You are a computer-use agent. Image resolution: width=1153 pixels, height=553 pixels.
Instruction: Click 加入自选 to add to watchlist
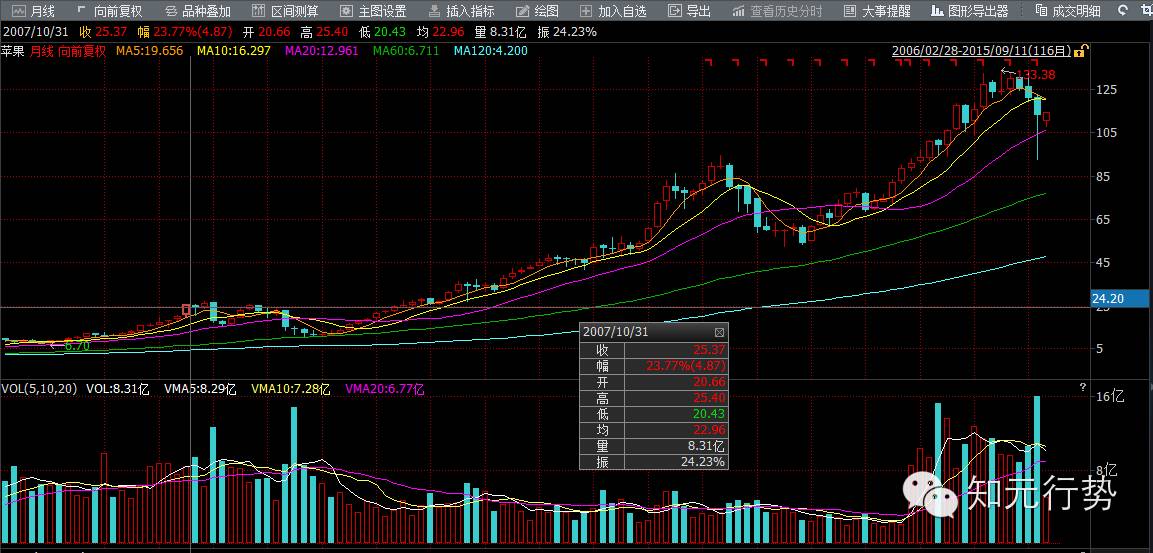pos(613,11)
